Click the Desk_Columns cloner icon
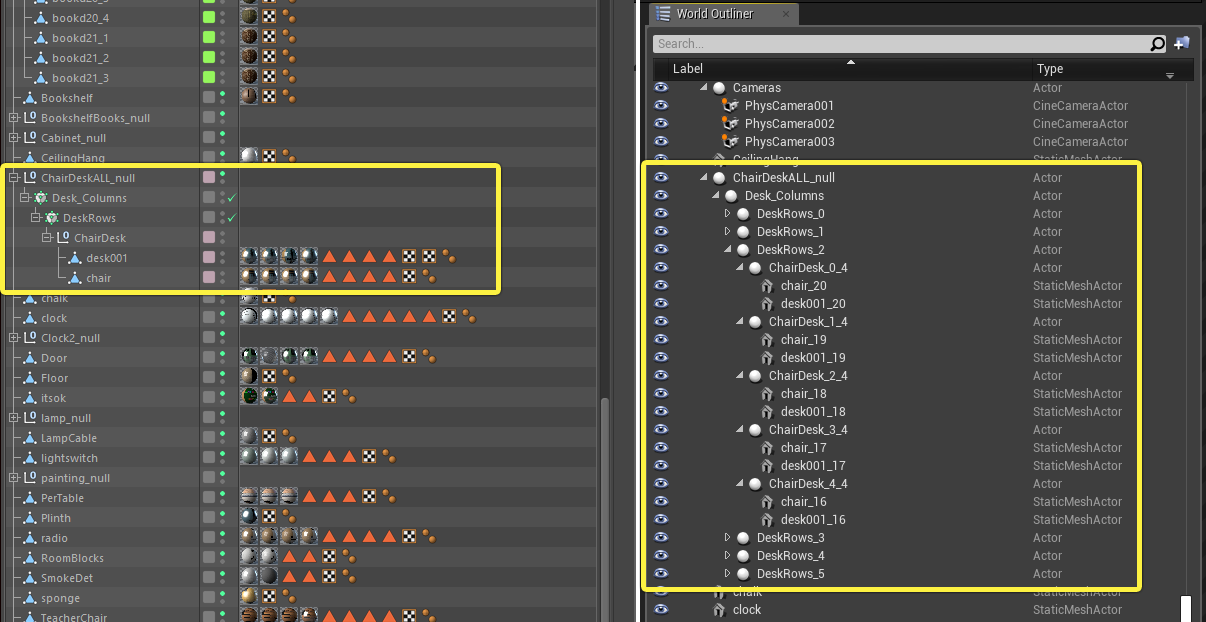 [x=41, y=198]
